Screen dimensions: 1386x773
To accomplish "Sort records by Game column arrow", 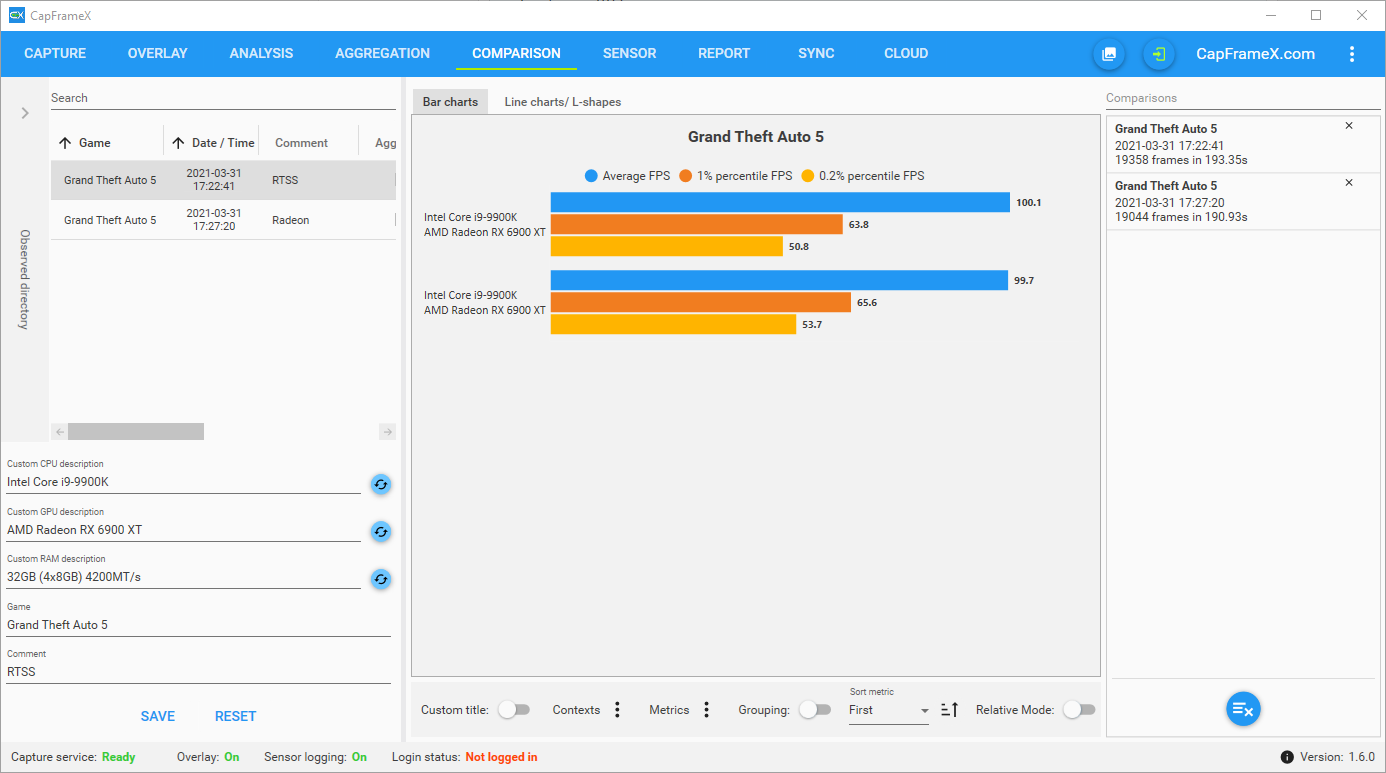I will pyautogui.click(x=65, y=143).
